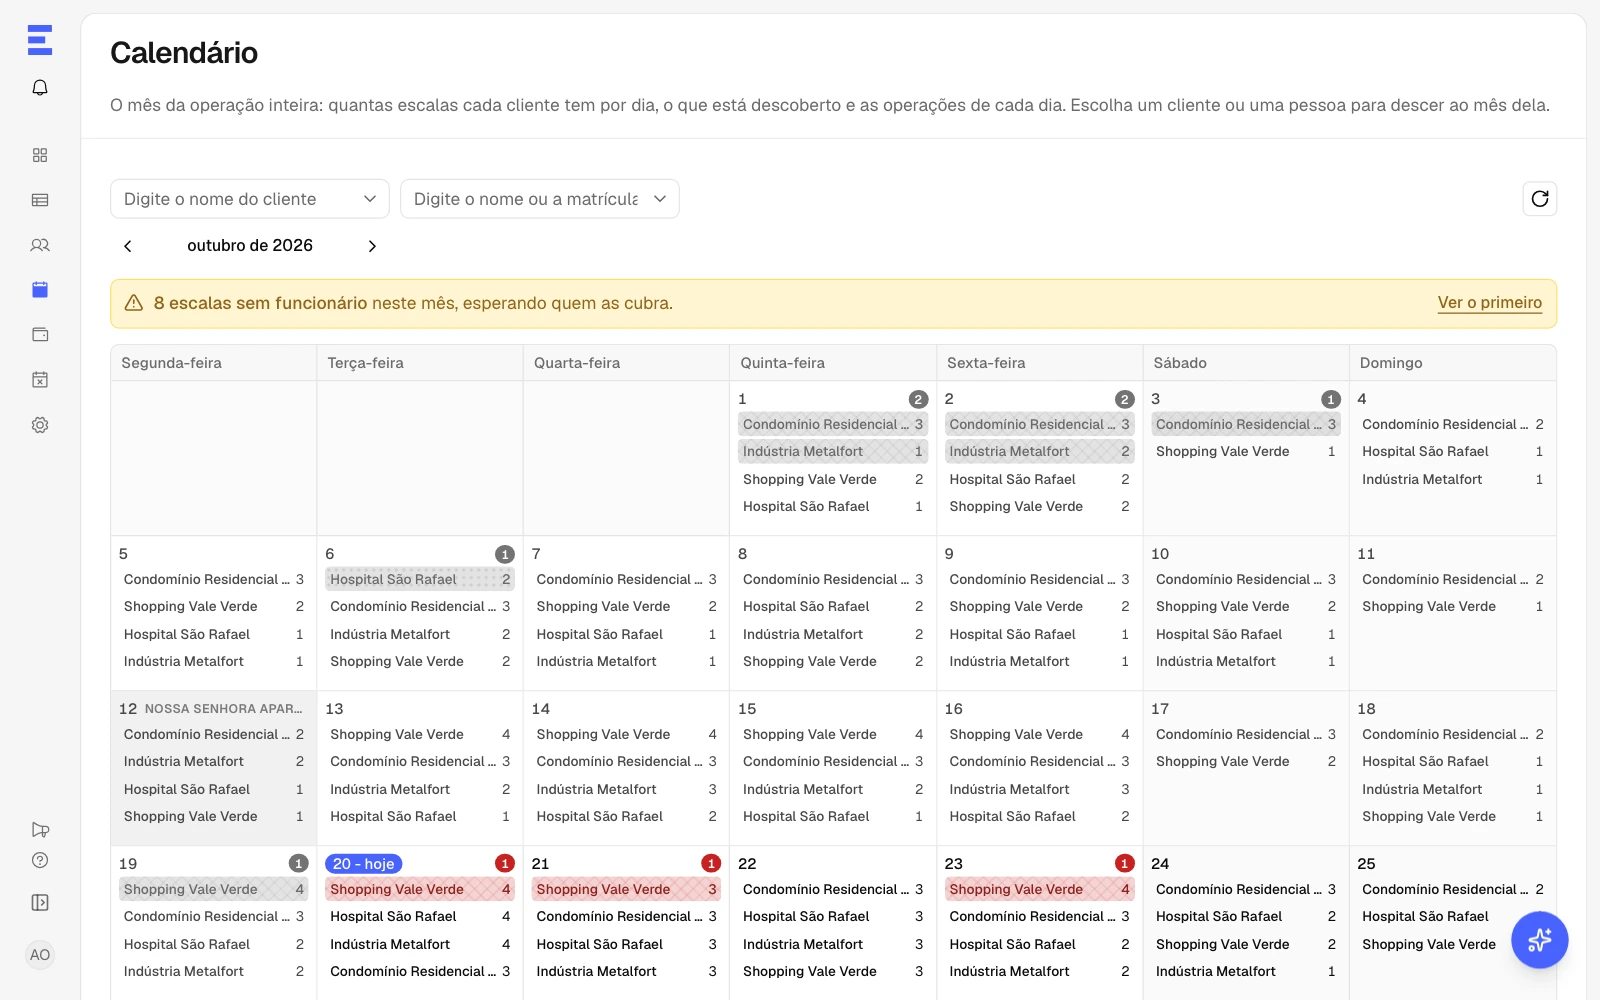
Task: Select Shopping Vale Verde on day 11
Action: [1453, 607]
